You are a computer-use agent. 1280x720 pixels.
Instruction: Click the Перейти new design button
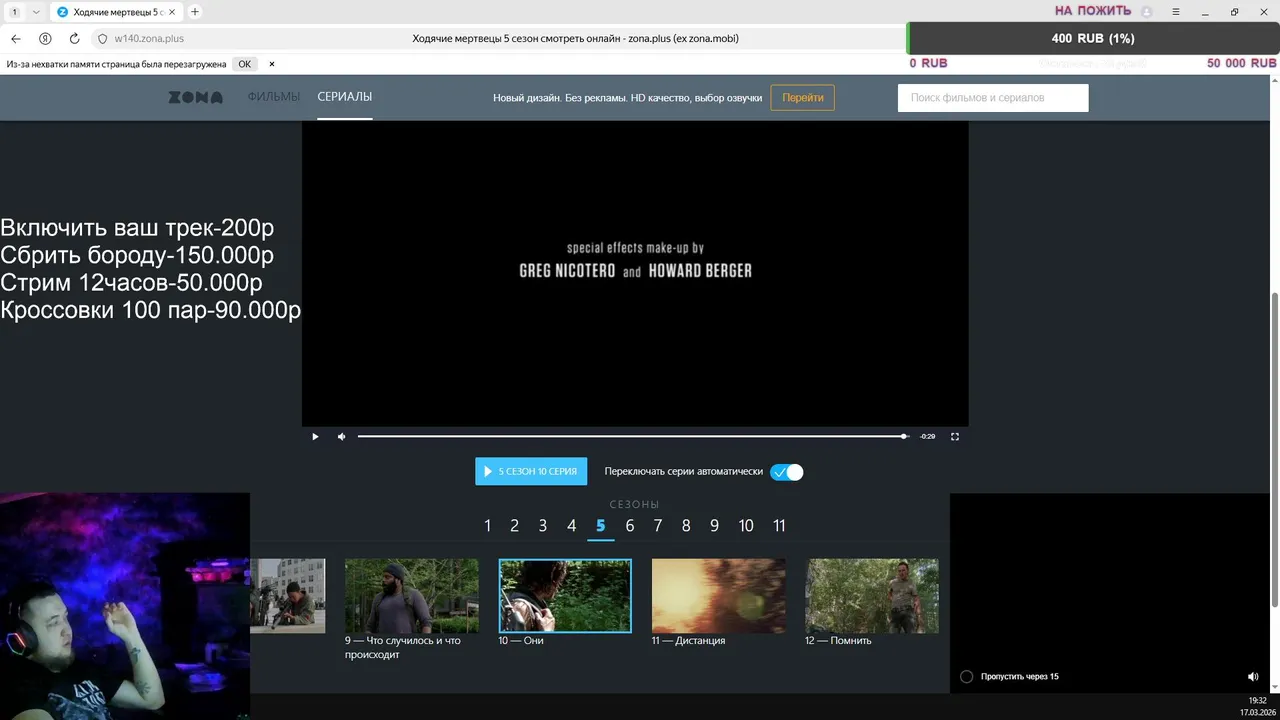[802, 98]
